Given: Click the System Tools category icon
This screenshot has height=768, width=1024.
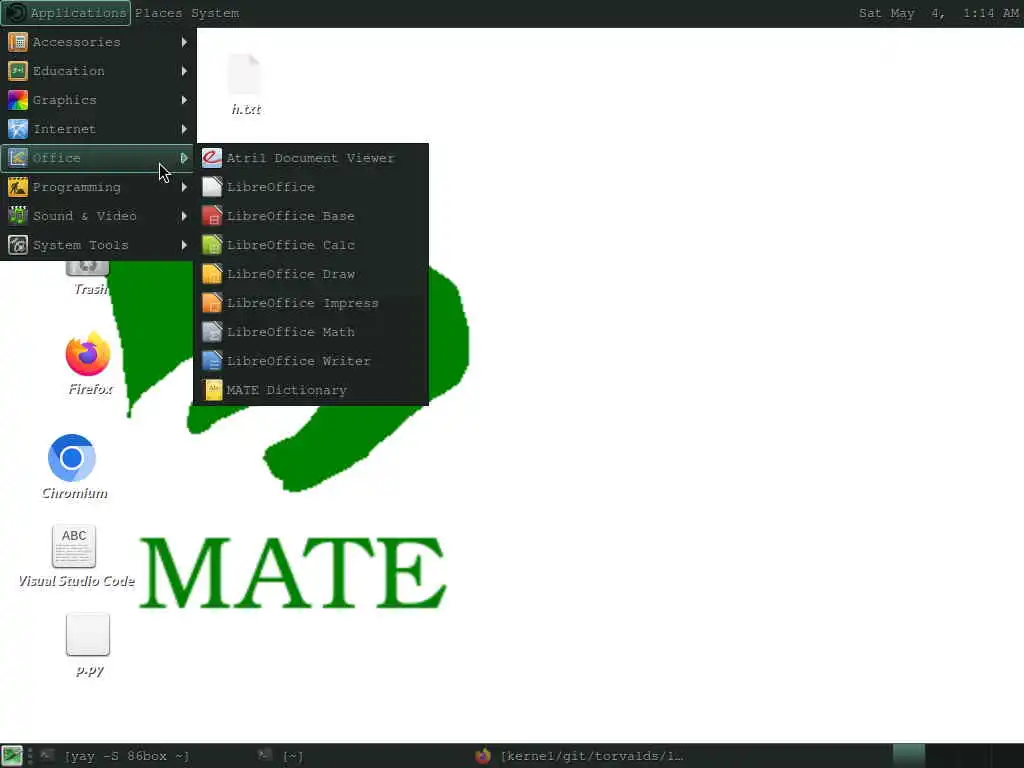Looking at the screenshot, I should 18,246.
